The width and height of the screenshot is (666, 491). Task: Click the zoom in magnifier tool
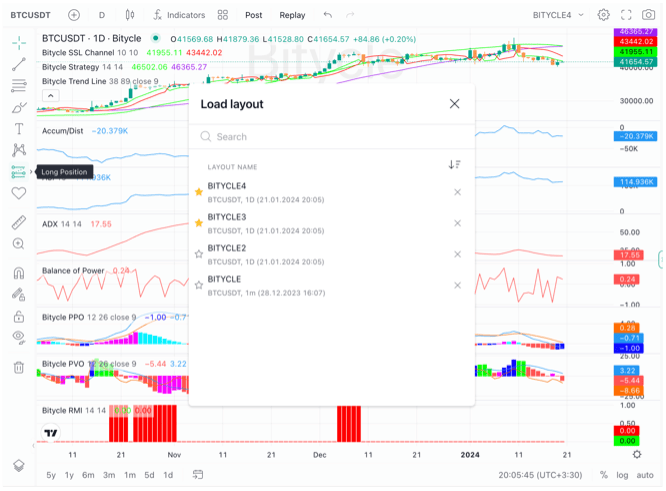click(18, 243)
